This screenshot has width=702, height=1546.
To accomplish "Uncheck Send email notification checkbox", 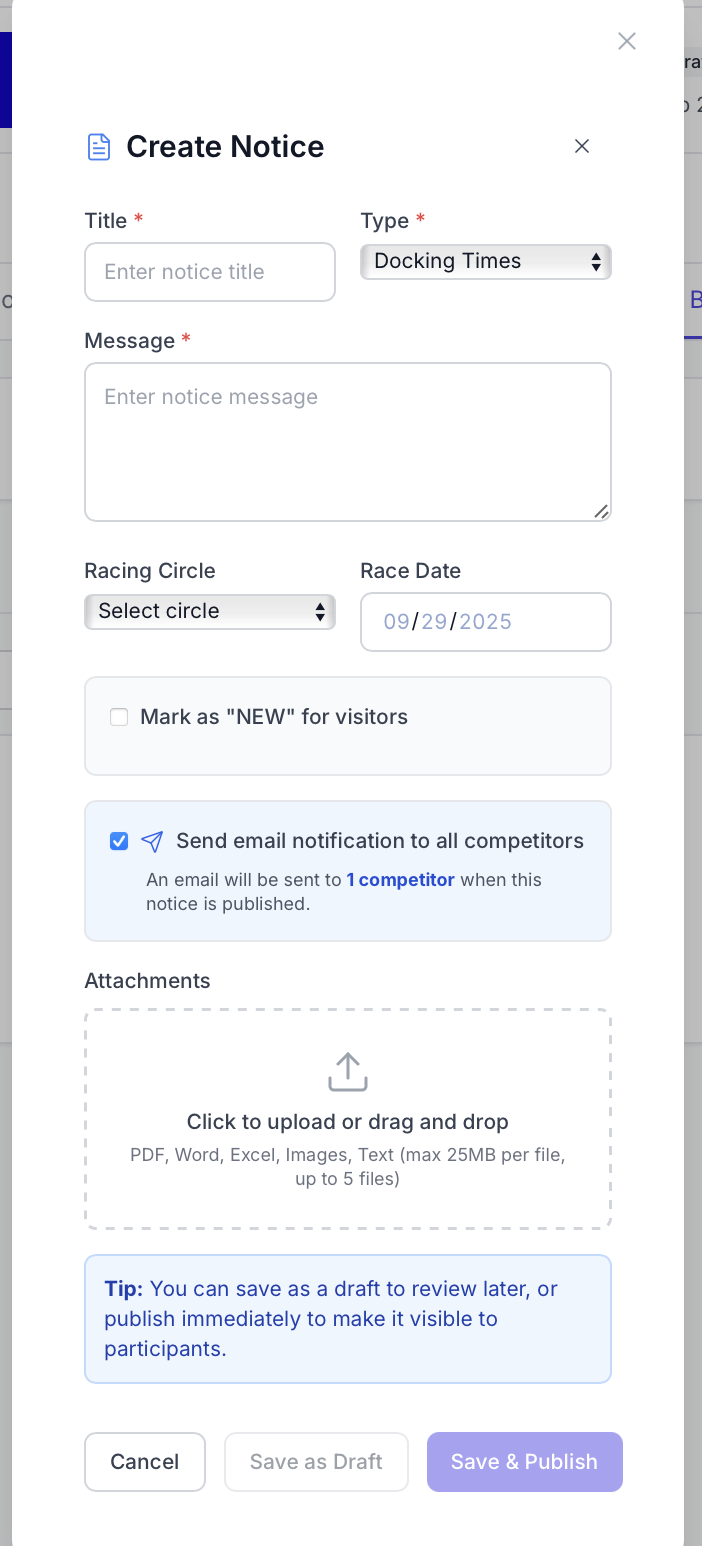I will (119, 841).
